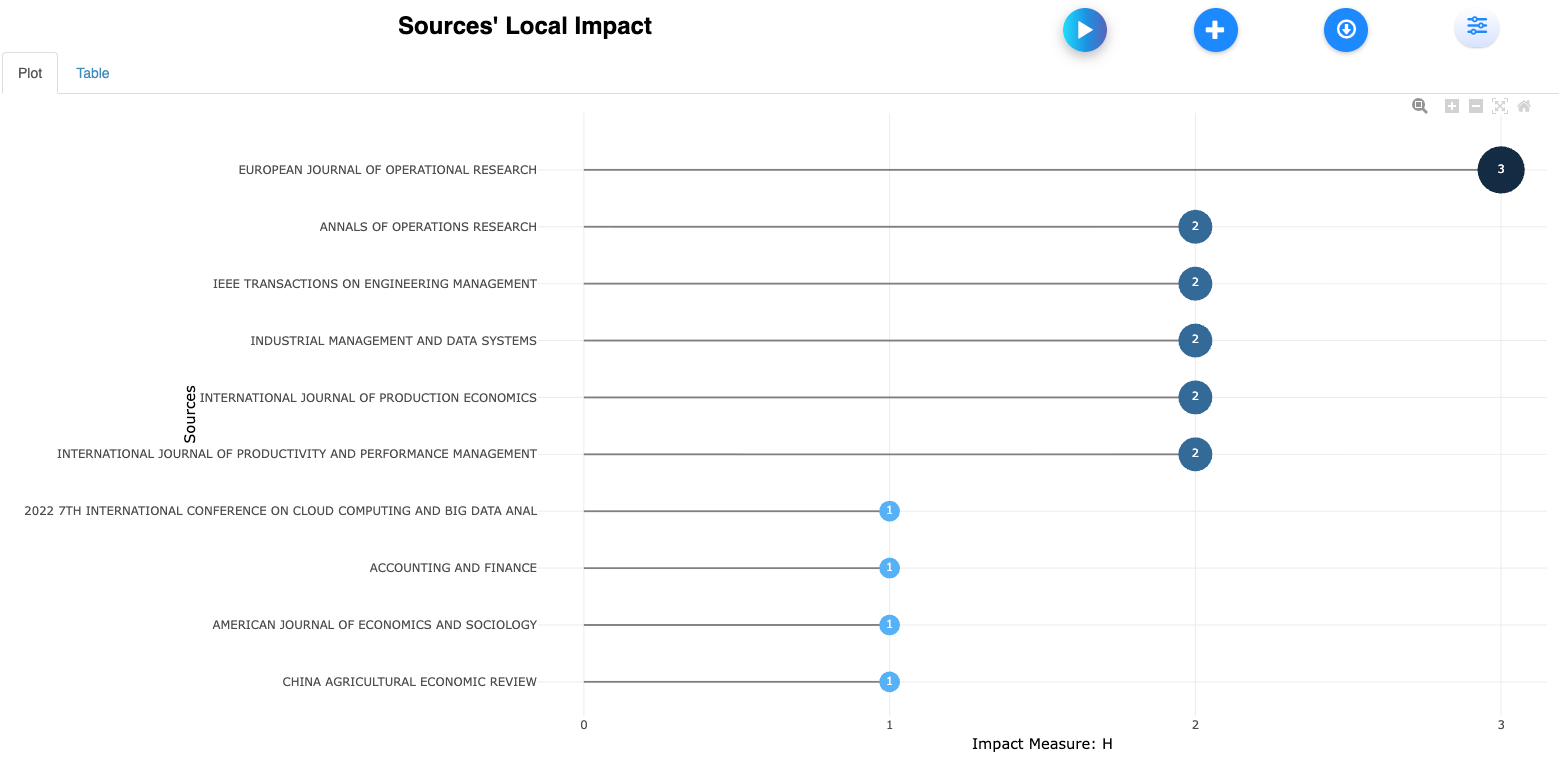Reset axes with the home icon
This screenshot has height=771, width=1559.
tap(1523, 106)
